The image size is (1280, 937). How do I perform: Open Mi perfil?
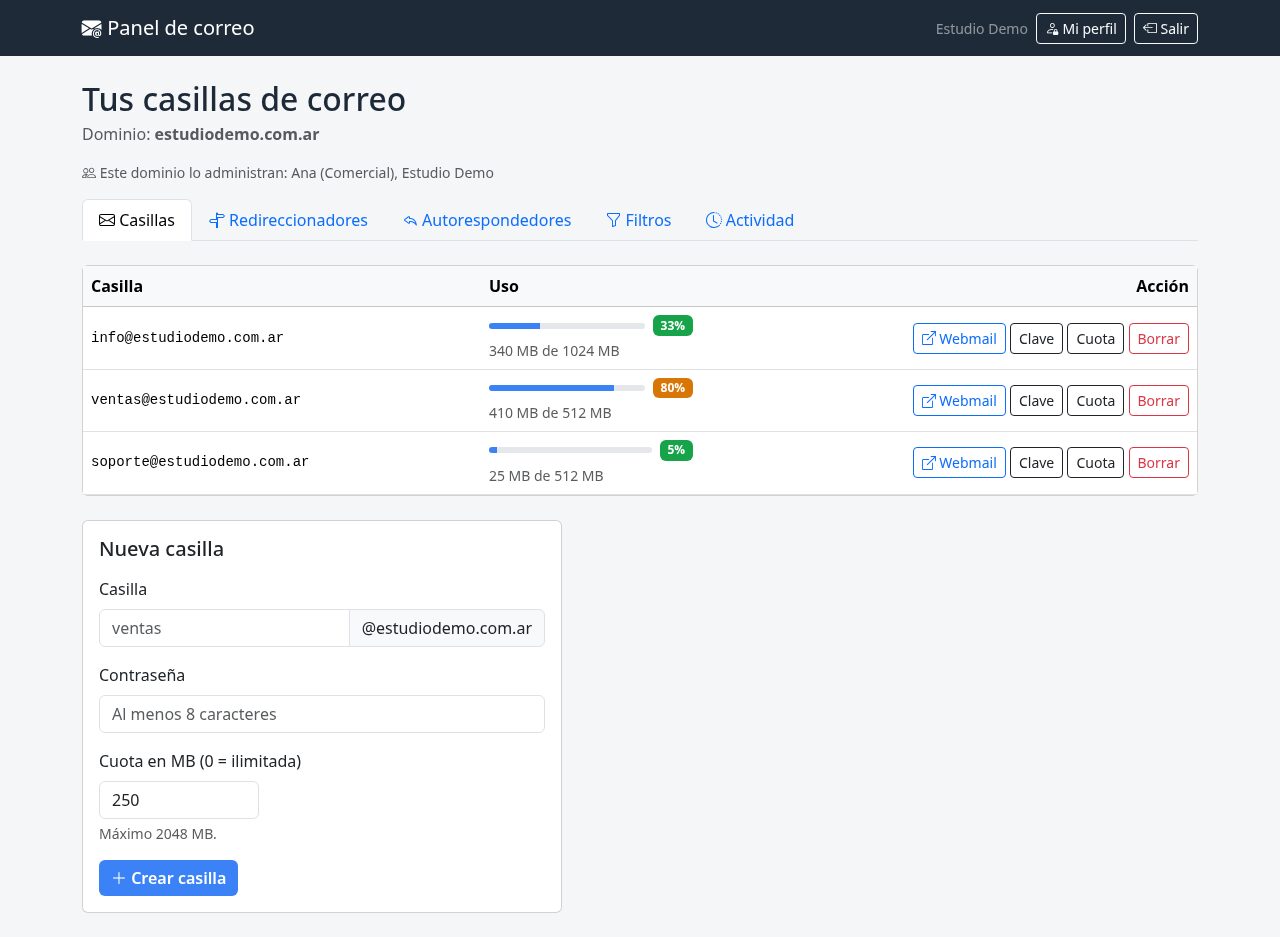click(1081, 29)
